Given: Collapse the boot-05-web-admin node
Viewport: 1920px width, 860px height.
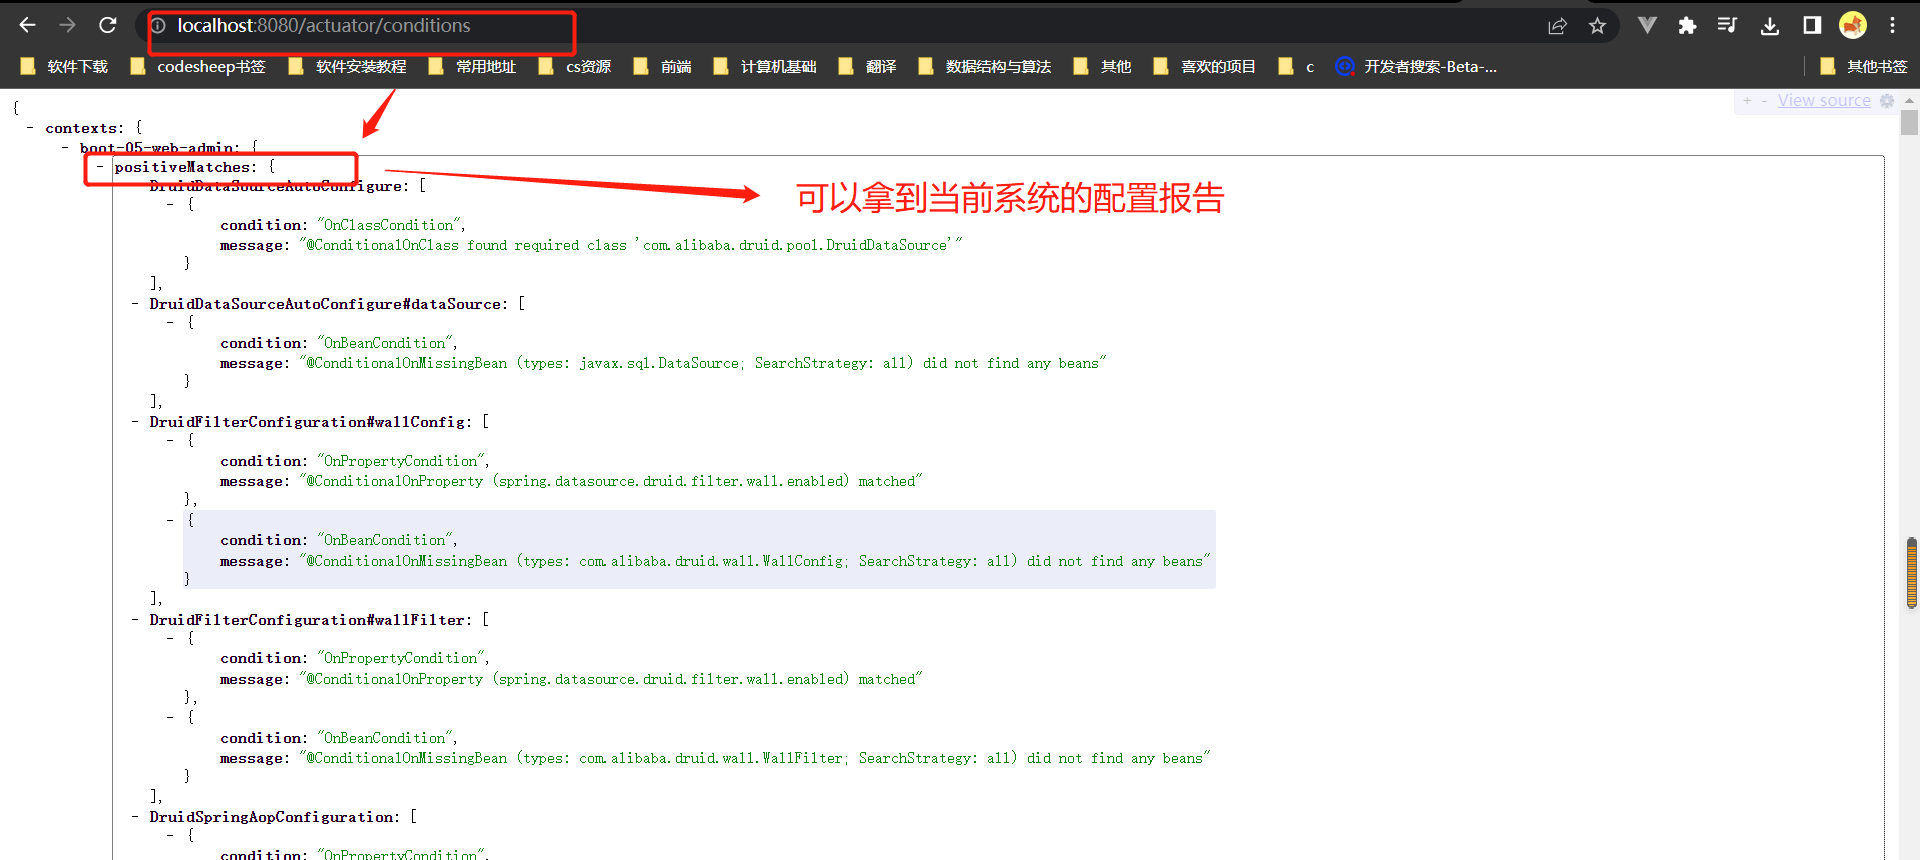Looking at the screenshot, I should 65,147.
